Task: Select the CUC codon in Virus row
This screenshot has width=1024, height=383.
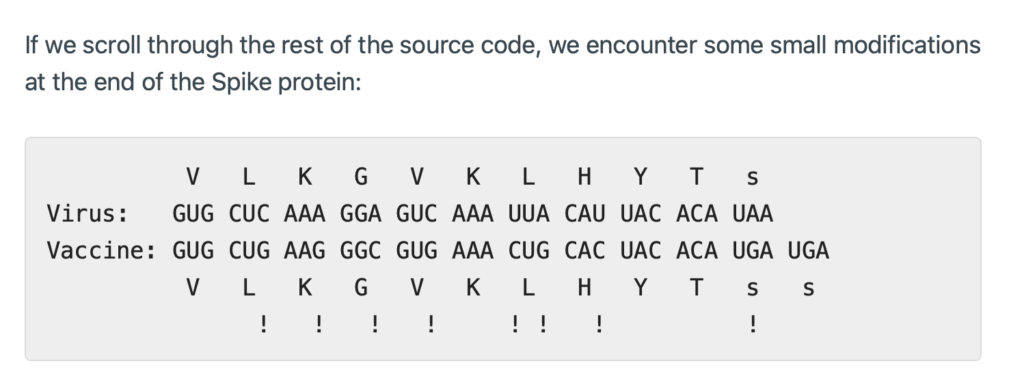Action: click(249, 214)
